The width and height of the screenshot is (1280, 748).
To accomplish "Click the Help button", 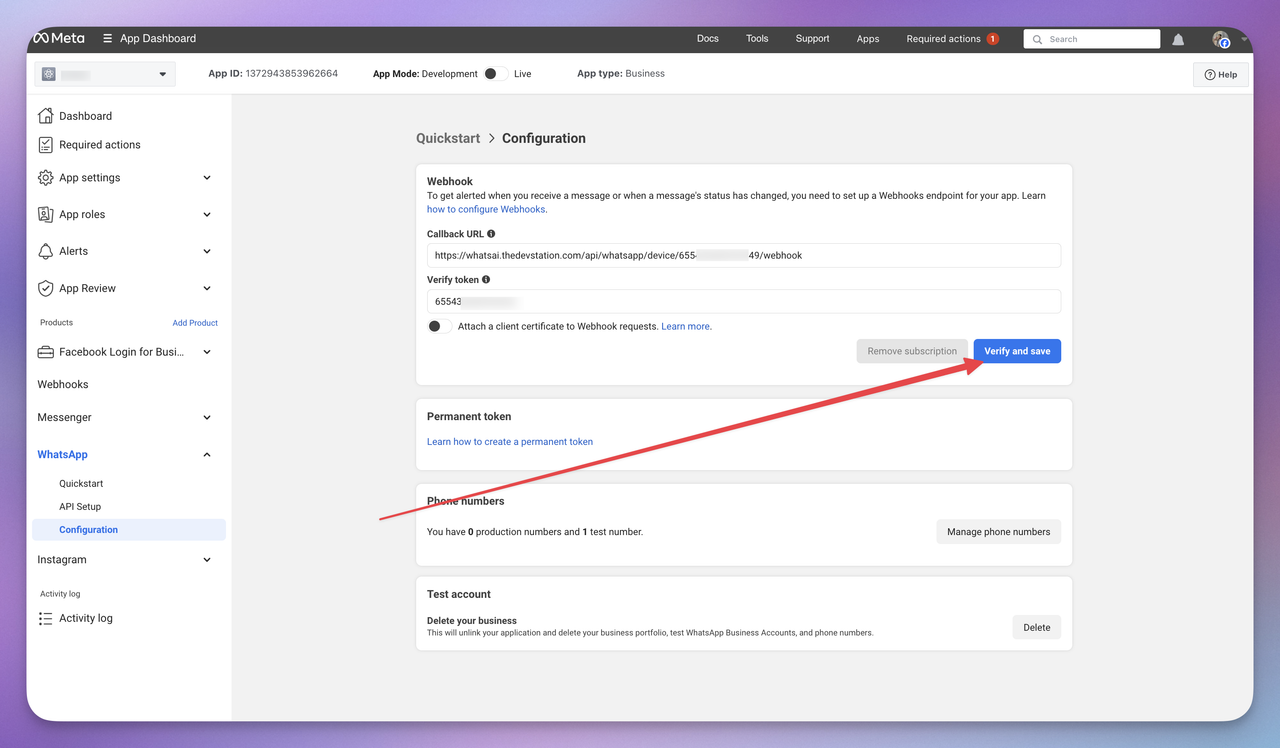I will [x=1221, y=75].
